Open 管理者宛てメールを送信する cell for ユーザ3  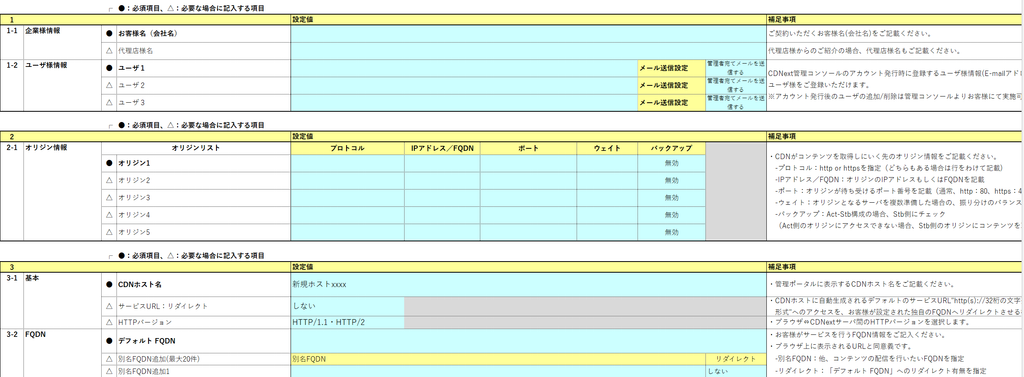pos(735,103)
